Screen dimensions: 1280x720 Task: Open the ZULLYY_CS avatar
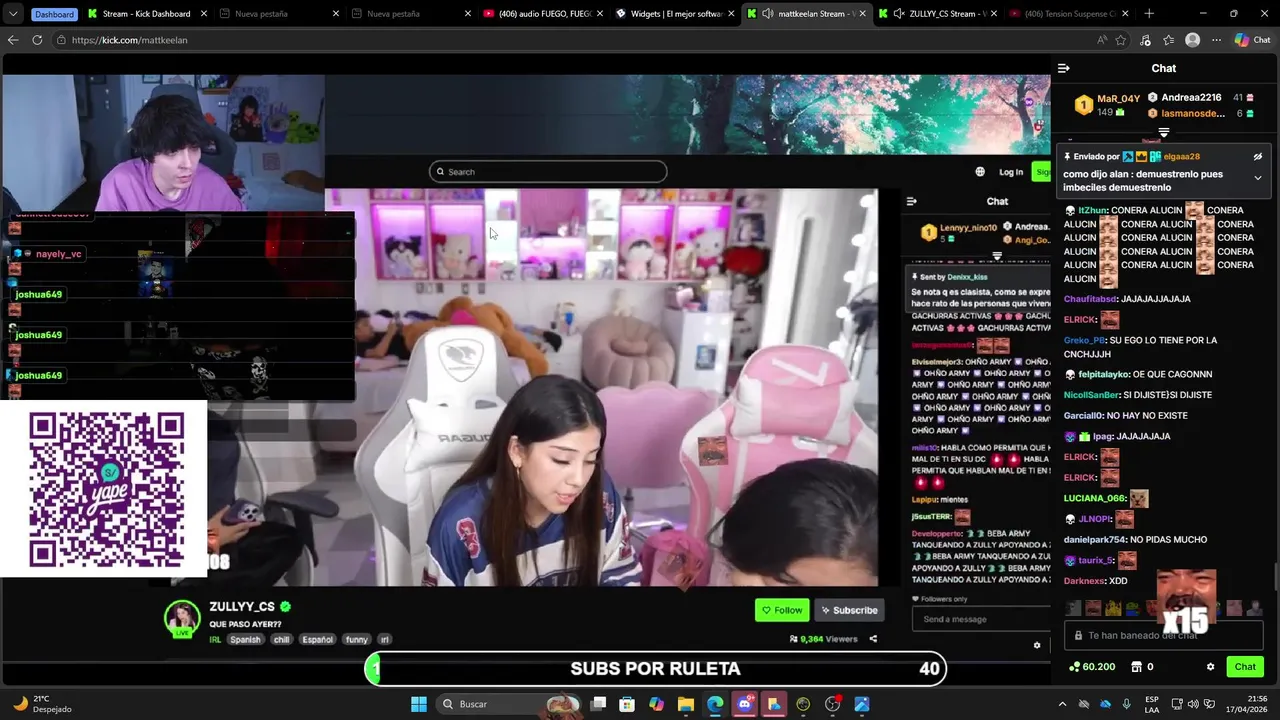[x=182, y=619]
